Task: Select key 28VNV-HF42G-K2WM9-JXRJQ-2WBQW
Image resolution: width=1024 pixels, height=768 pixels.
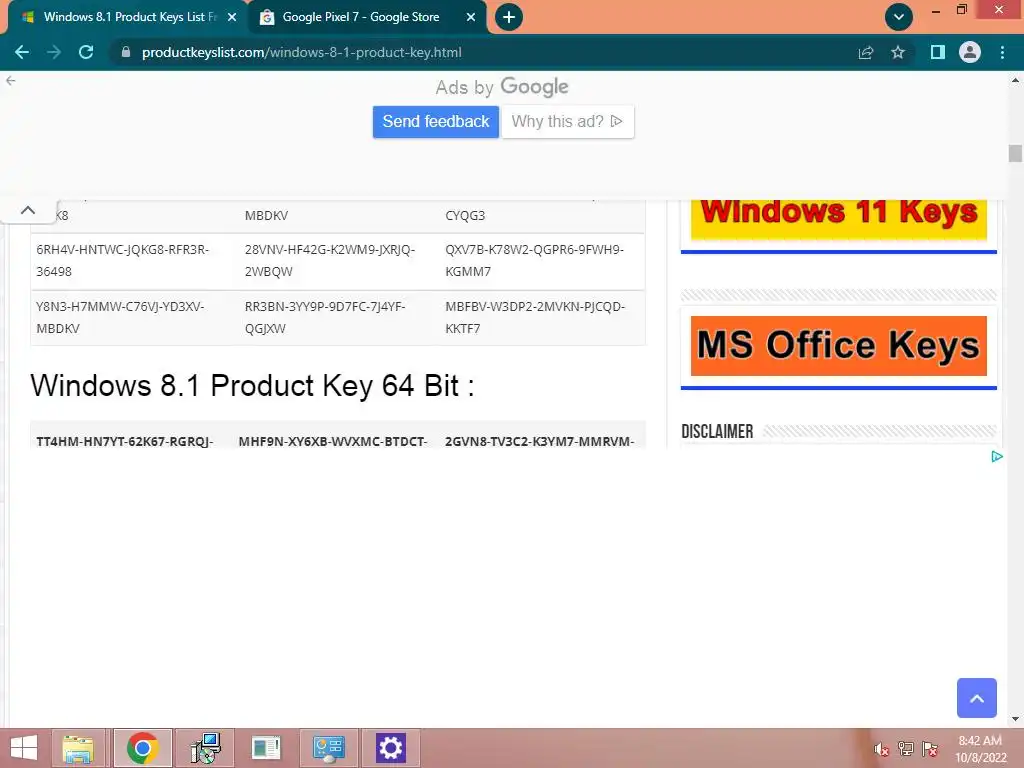Action: click(330, 261)
